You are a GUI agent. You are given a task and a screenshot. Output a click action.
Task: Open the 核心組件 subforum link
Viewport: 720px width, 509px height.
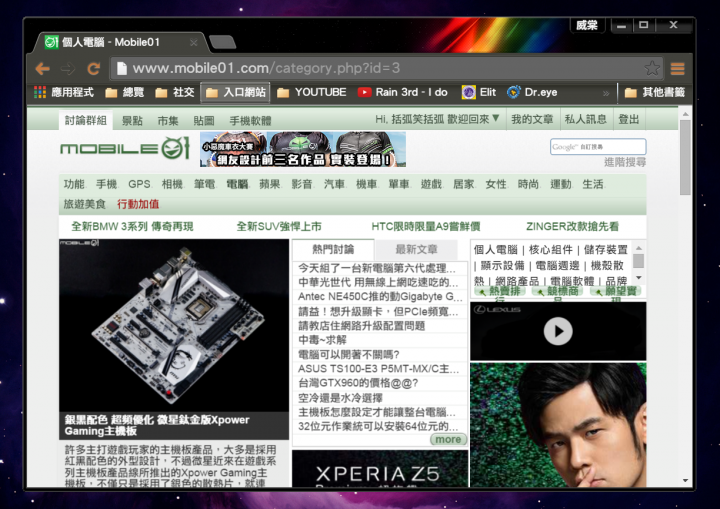pyautogui.click(x=551, y=249)
